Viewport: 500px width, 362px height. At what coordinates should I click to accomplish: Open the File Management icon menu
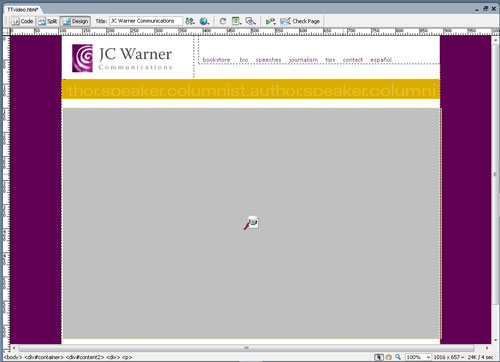coord(190,21)
